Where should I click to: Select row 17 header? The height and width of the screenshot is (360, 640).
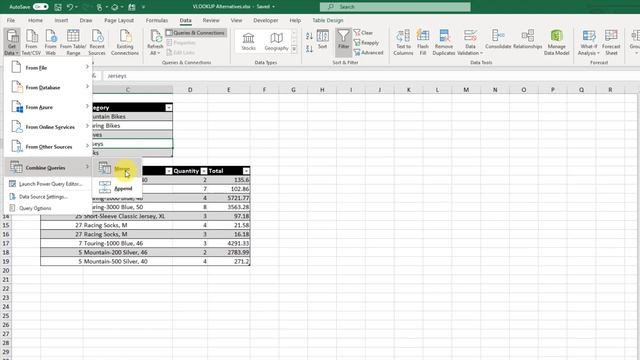[6, 243]
